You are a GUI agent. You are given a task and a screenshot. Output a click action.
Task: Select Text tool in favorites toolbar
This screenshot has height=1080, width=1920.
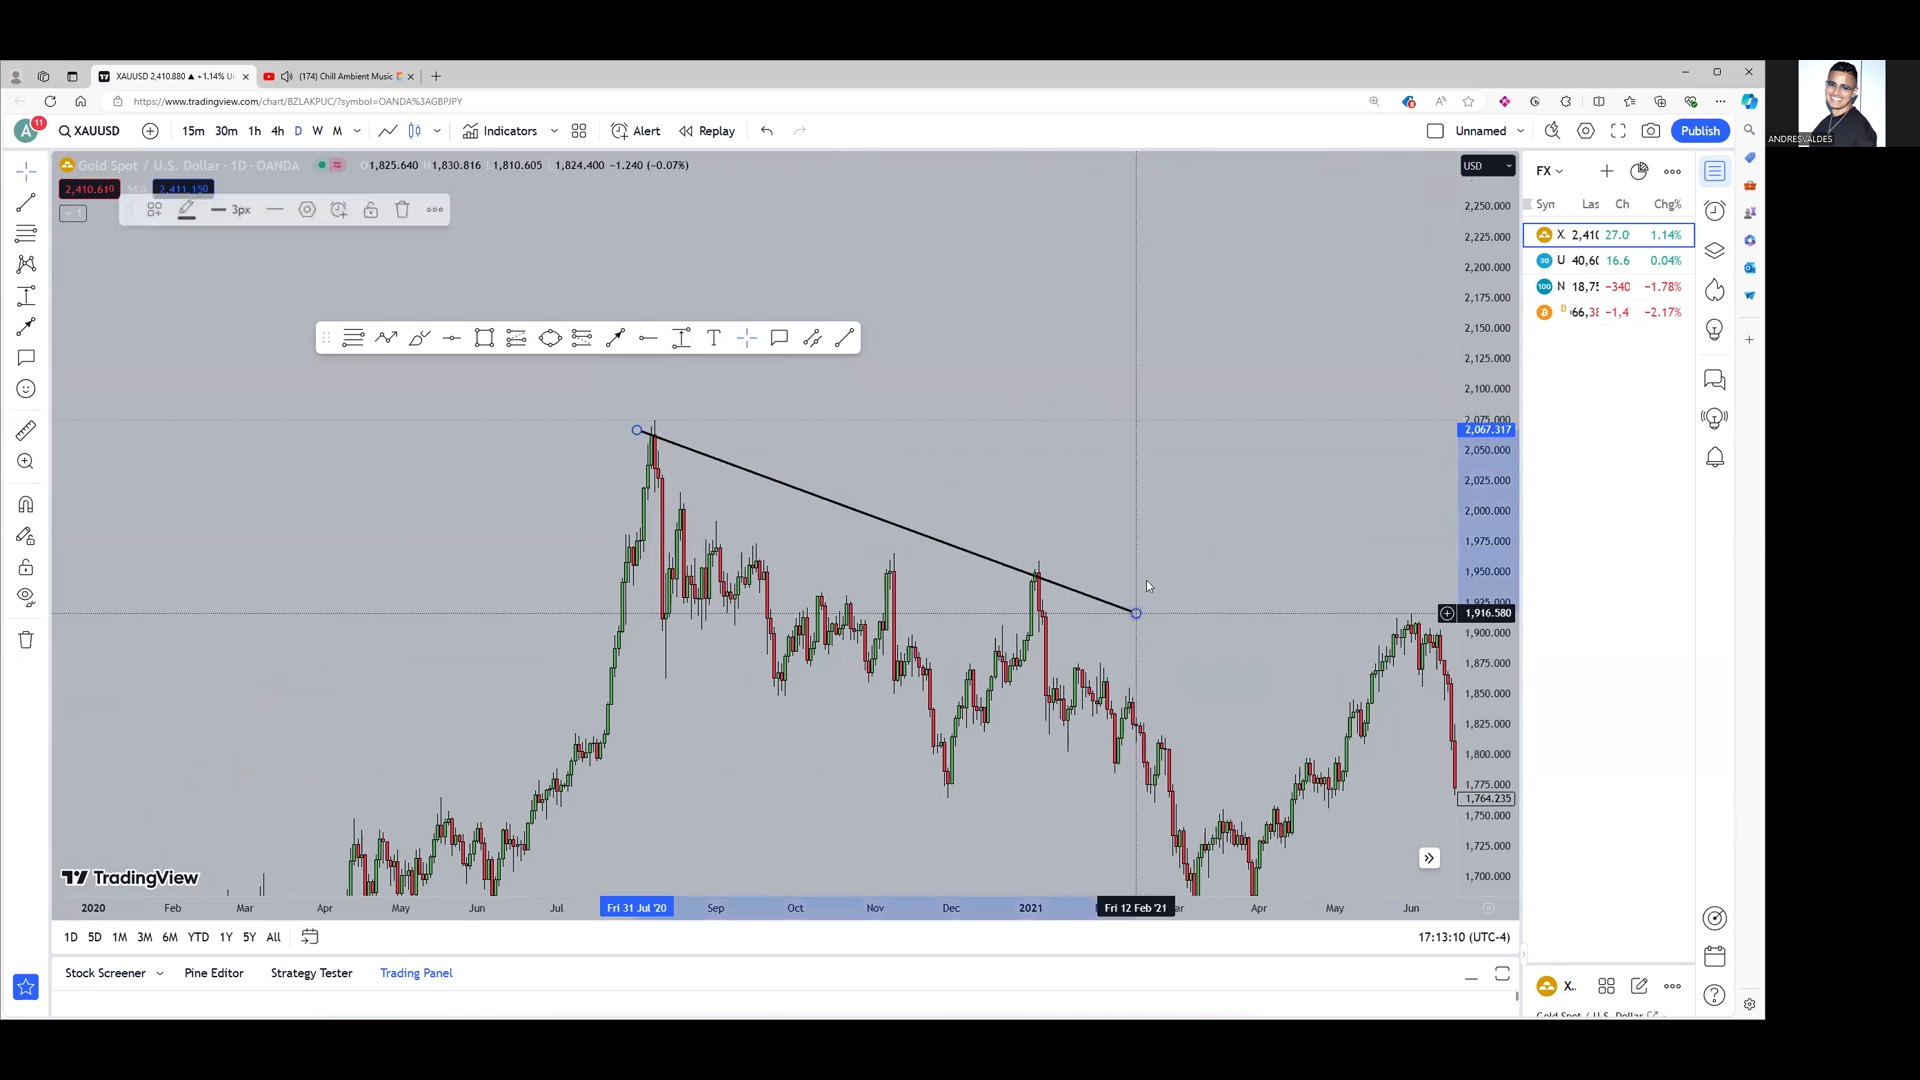coord(713,338)
